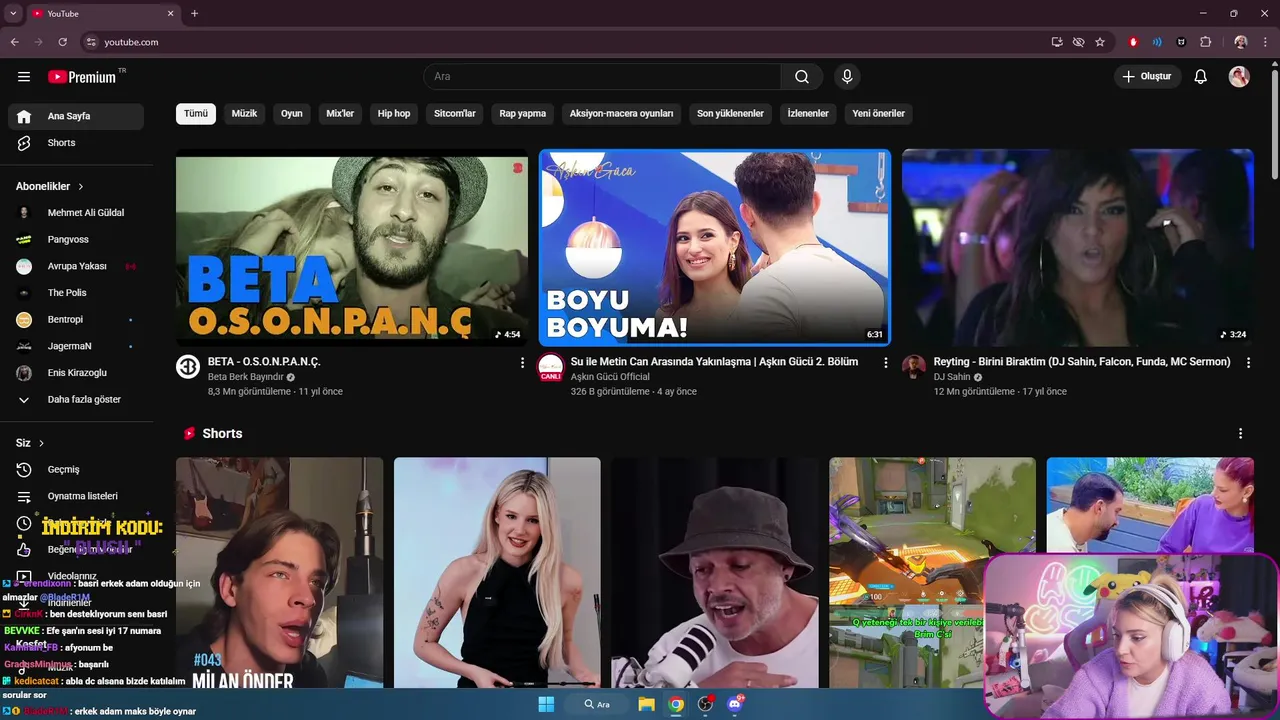1280x720 pixels.
Task: Select the Rap yapma filter chip
Action: coord(523,114)
